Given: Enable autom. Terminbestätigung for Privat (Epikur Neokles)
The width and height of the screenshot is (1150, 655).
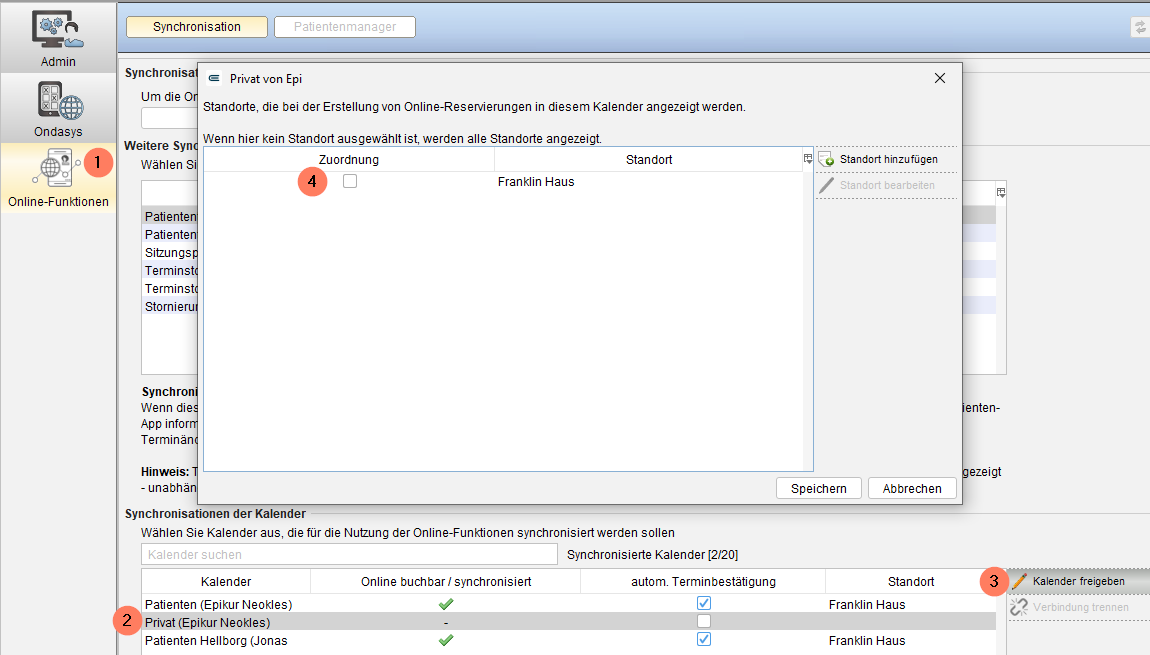Looking at the screenshot, I should coord(704,621).
